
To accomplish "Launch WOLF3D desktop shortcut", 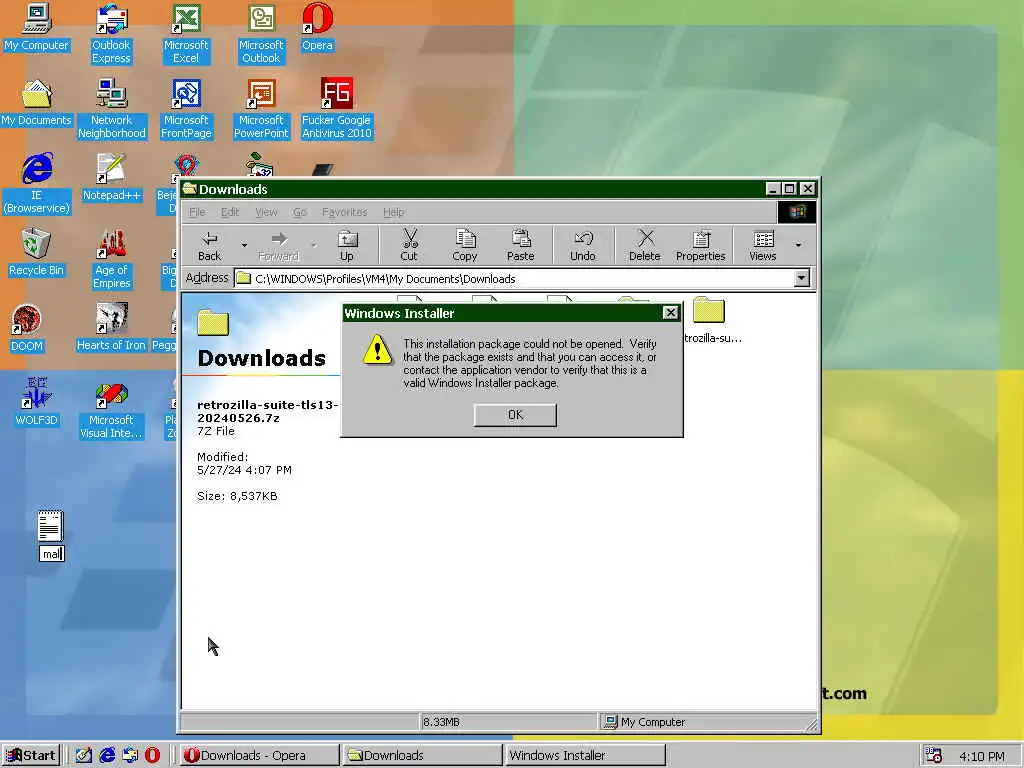I will 37,403.
